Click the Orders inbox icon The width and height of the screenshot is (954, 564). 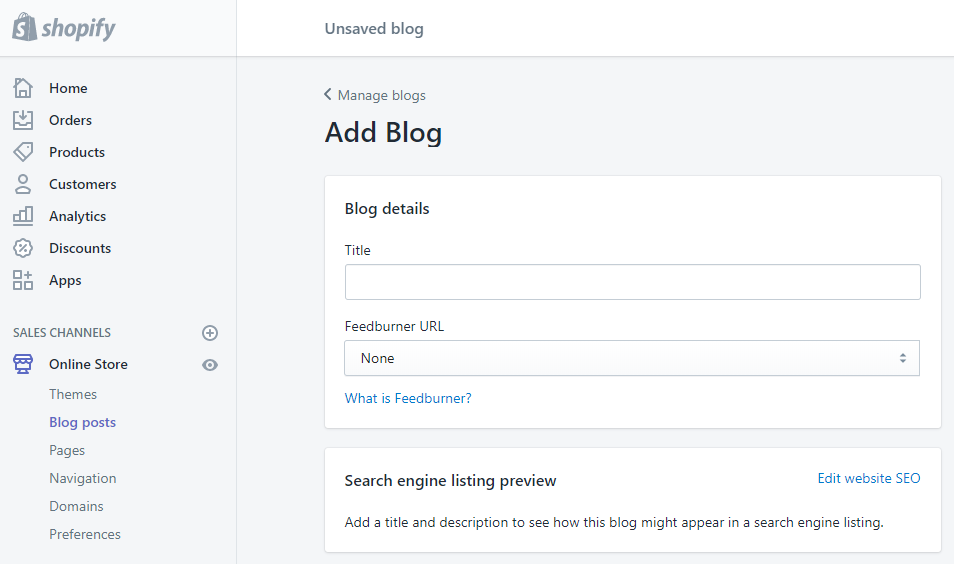click(x=23, y=120)
